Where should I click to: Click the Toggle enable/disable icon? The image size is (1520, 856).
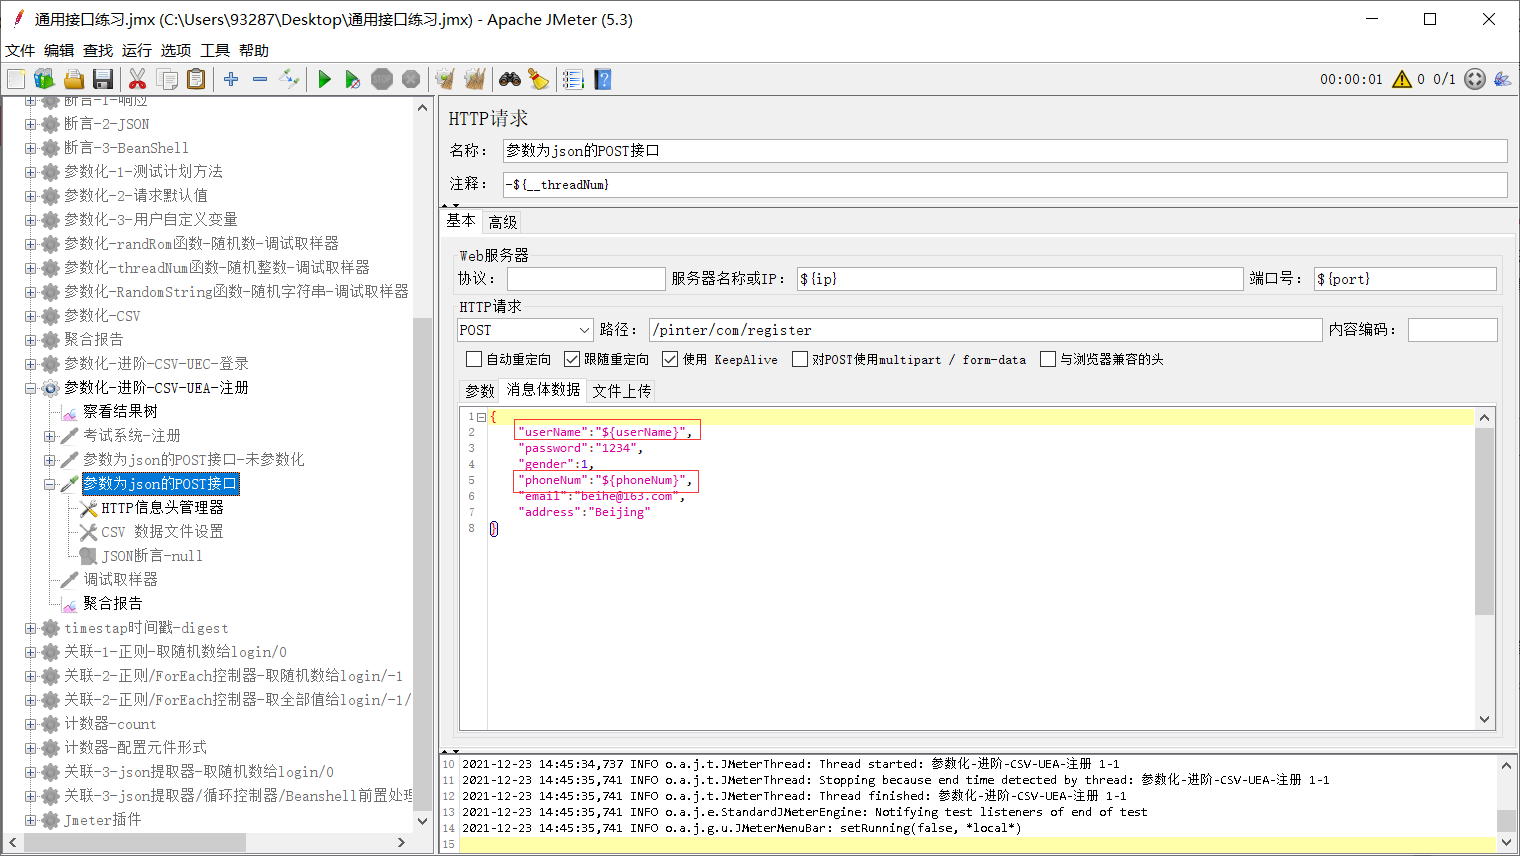tap(289, 79)
